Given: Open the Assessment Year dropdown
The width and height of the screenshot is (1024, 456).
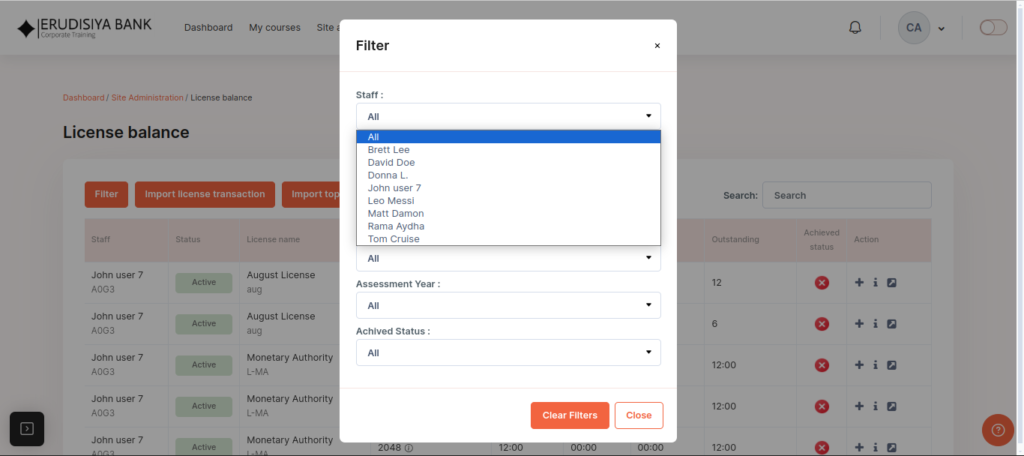Looking at the screenshot, I should click(x=508, y=305).
